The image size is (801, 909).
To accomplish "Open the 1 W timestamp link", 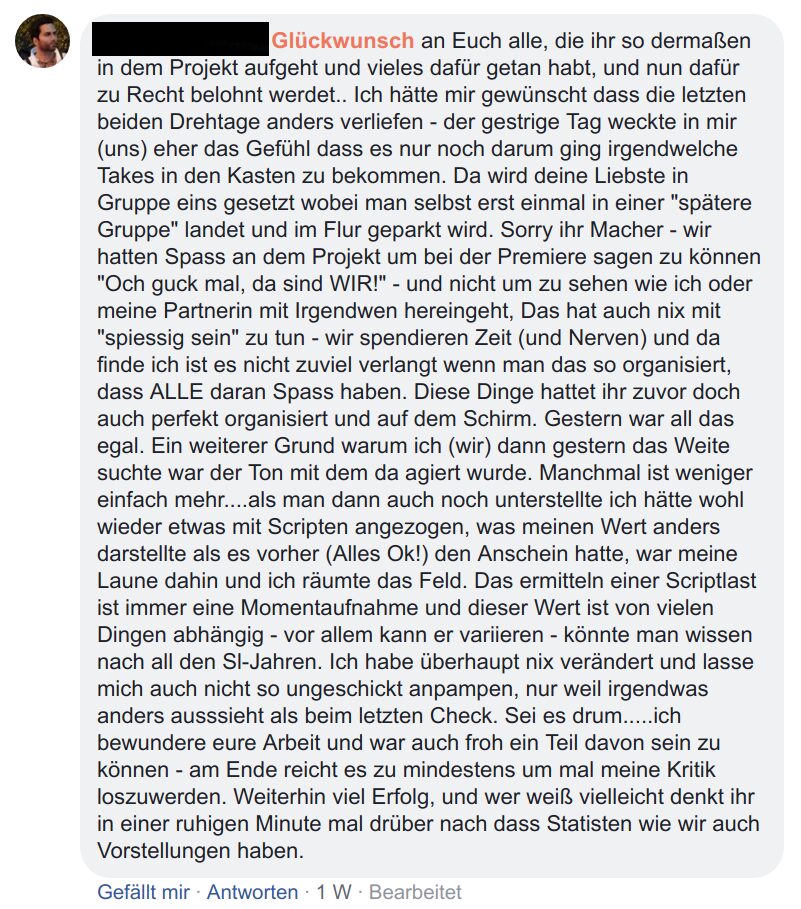I will 334,892.
